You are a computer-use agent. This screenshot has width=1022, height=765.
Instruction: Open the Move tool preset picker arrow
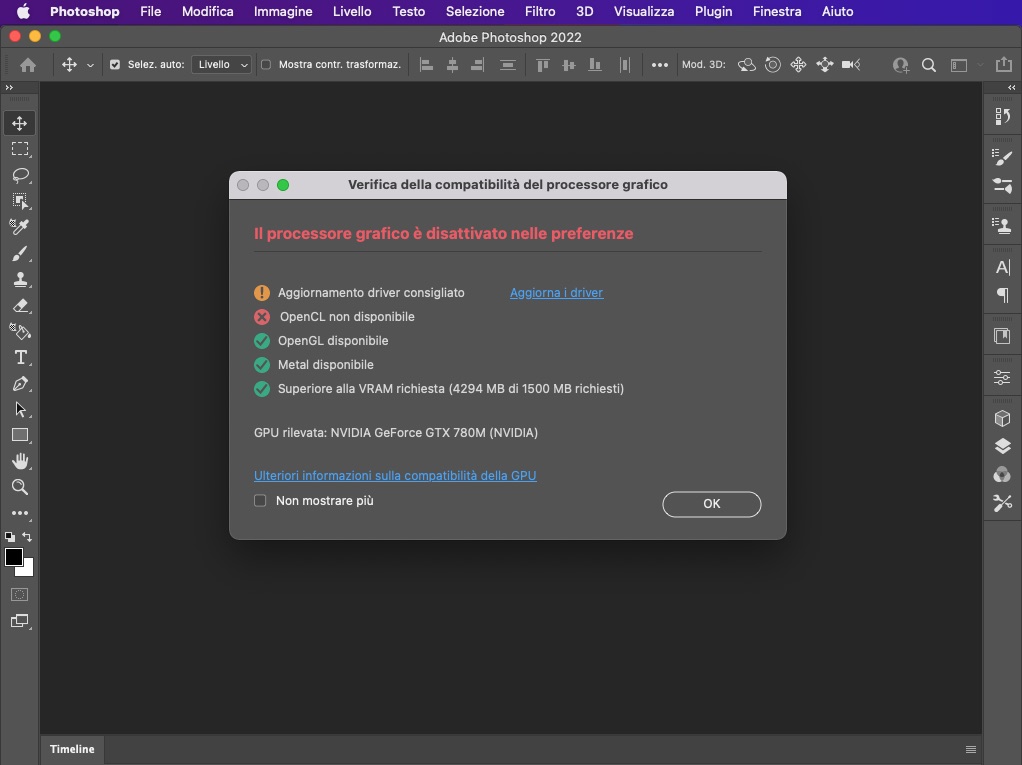point(91,65)
